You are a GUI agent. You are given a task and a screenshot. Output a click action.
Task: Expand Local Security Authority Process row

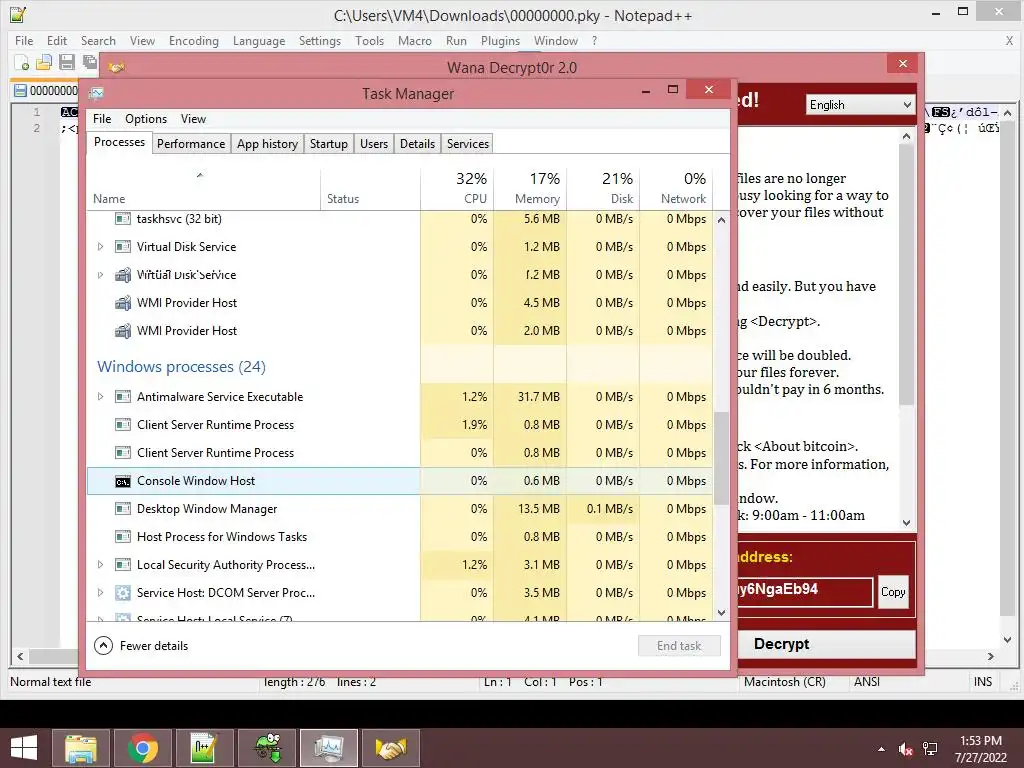coord(100,565)
